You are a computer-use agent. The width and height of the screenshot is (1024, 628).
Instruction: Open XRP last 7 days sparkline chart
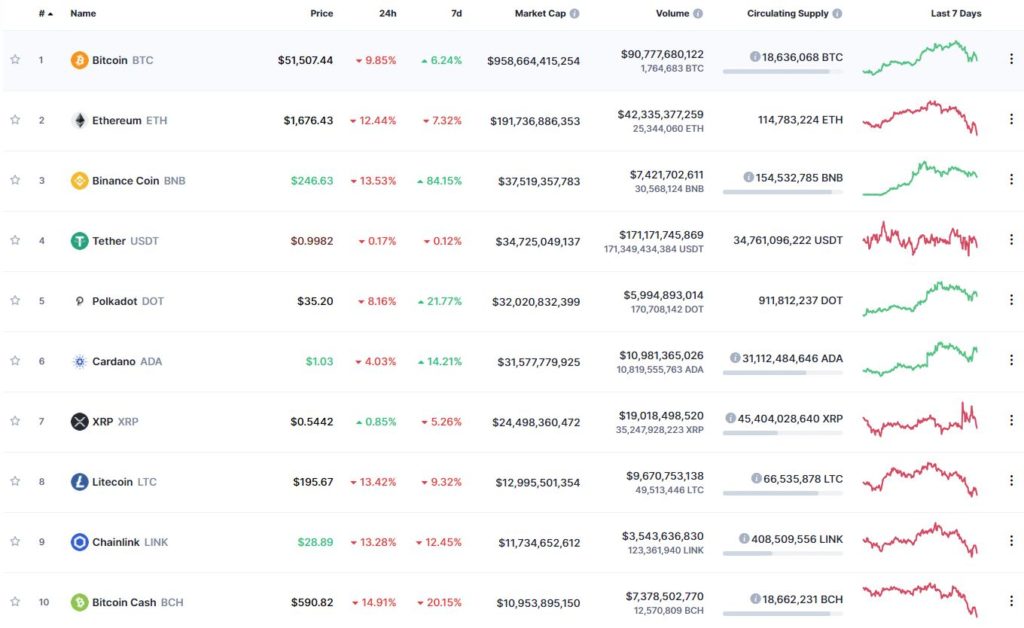[x=920, y=420]
